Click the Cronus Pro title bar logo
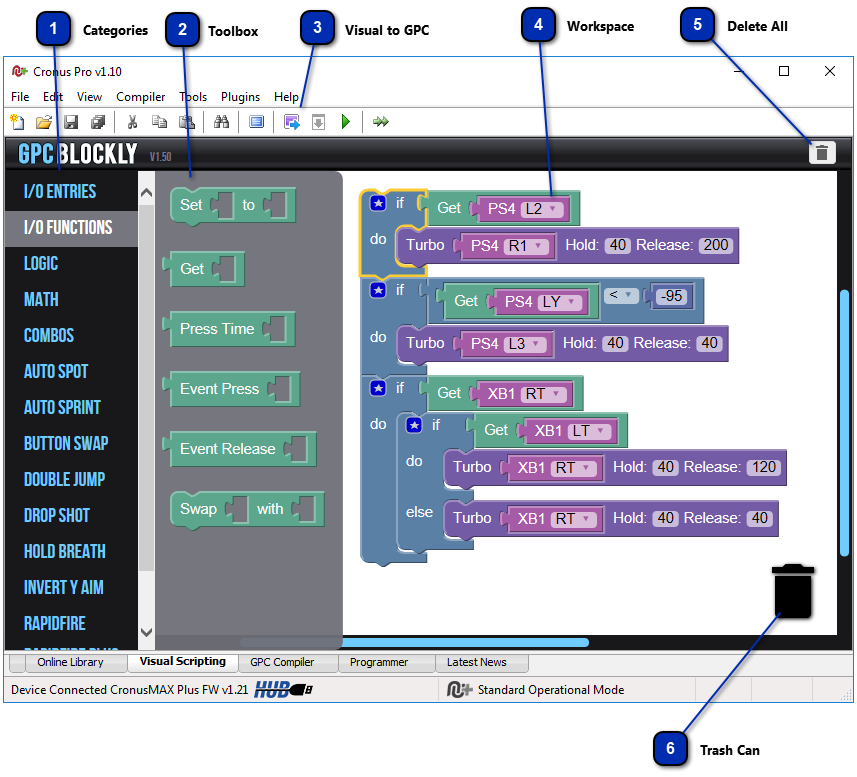 [x=19, y=72]
